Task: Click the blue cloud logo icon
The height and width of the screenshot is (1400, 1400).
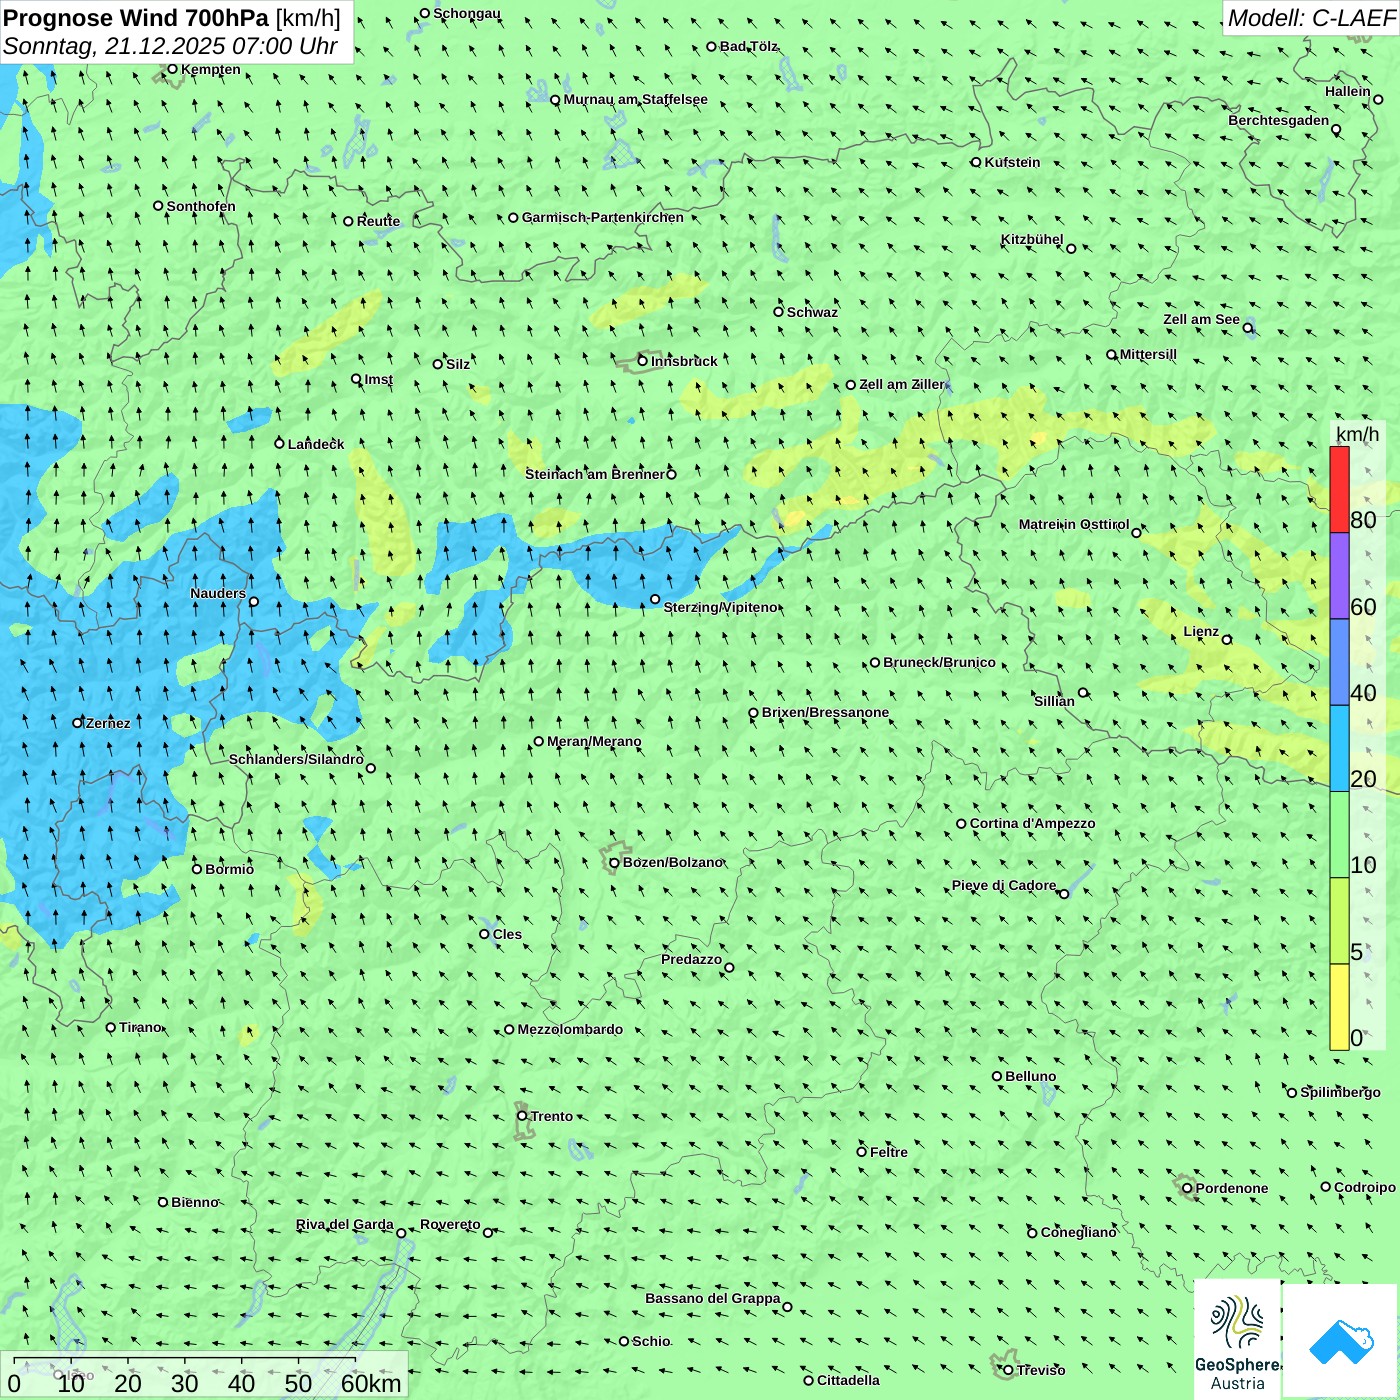Action: 1341,1342
